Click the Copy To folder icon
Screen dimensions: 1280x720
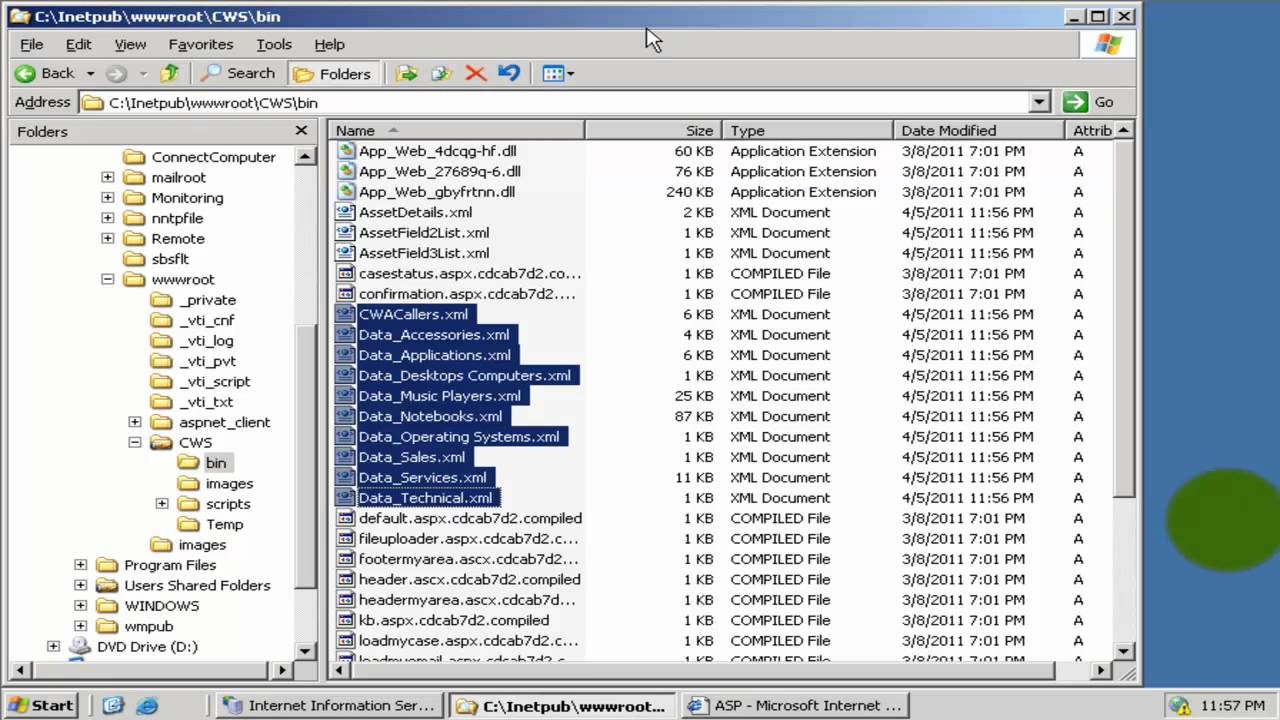click(441, 73)
